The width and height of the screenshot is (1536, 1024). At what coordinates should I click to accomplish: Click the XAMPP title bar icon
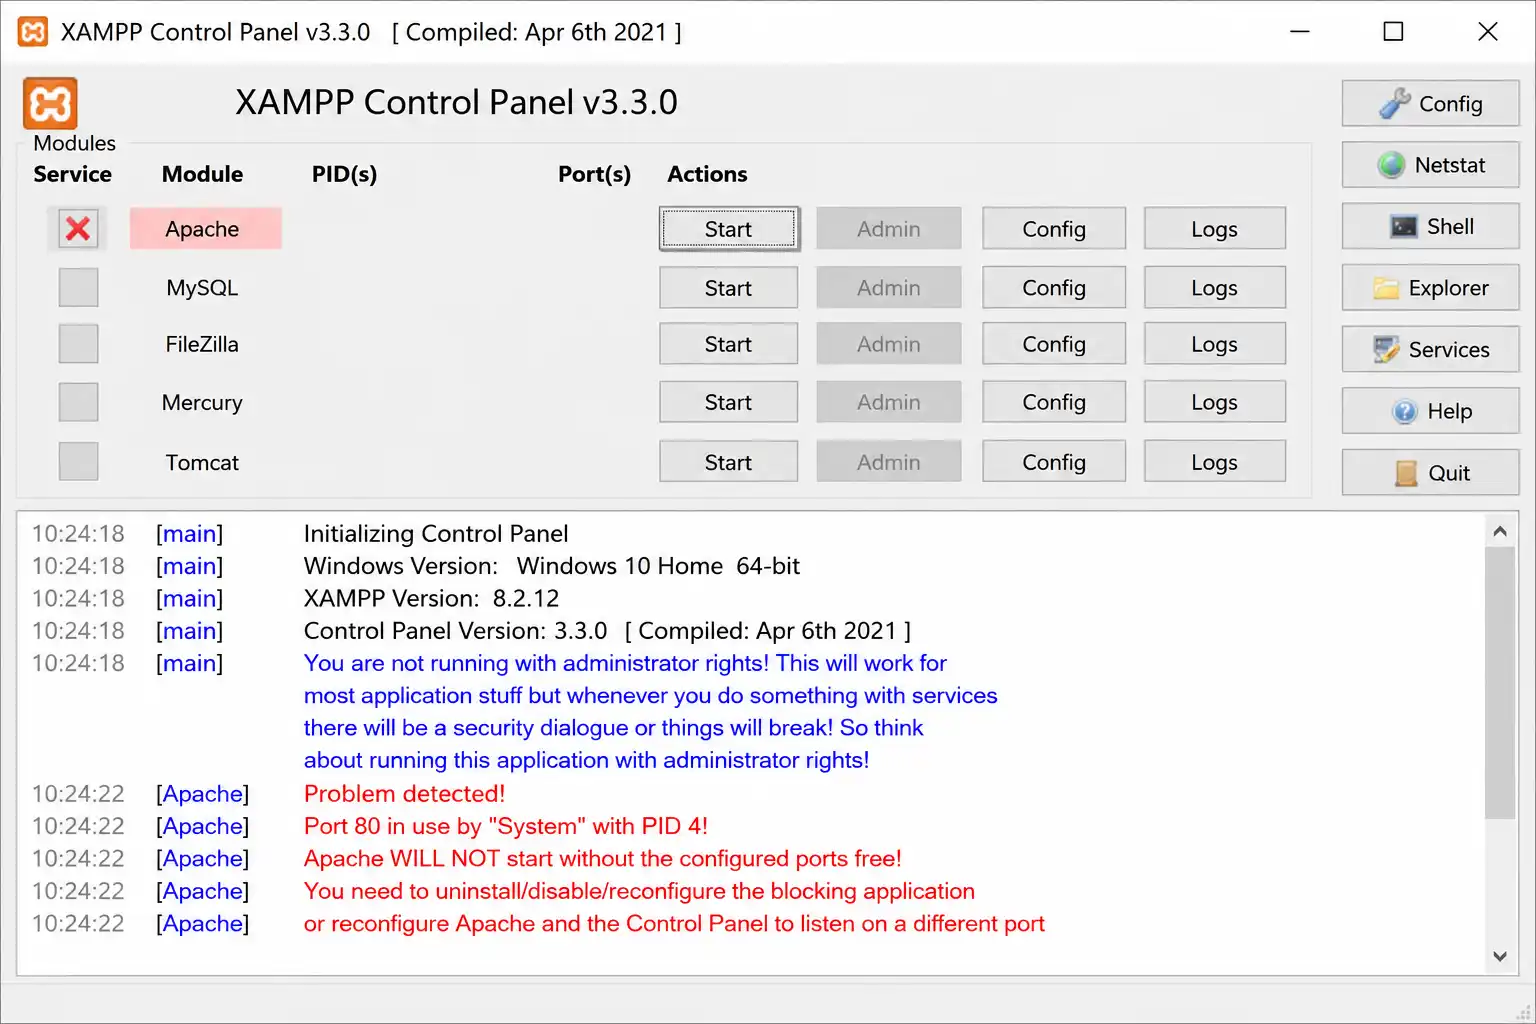click(33, 32)
